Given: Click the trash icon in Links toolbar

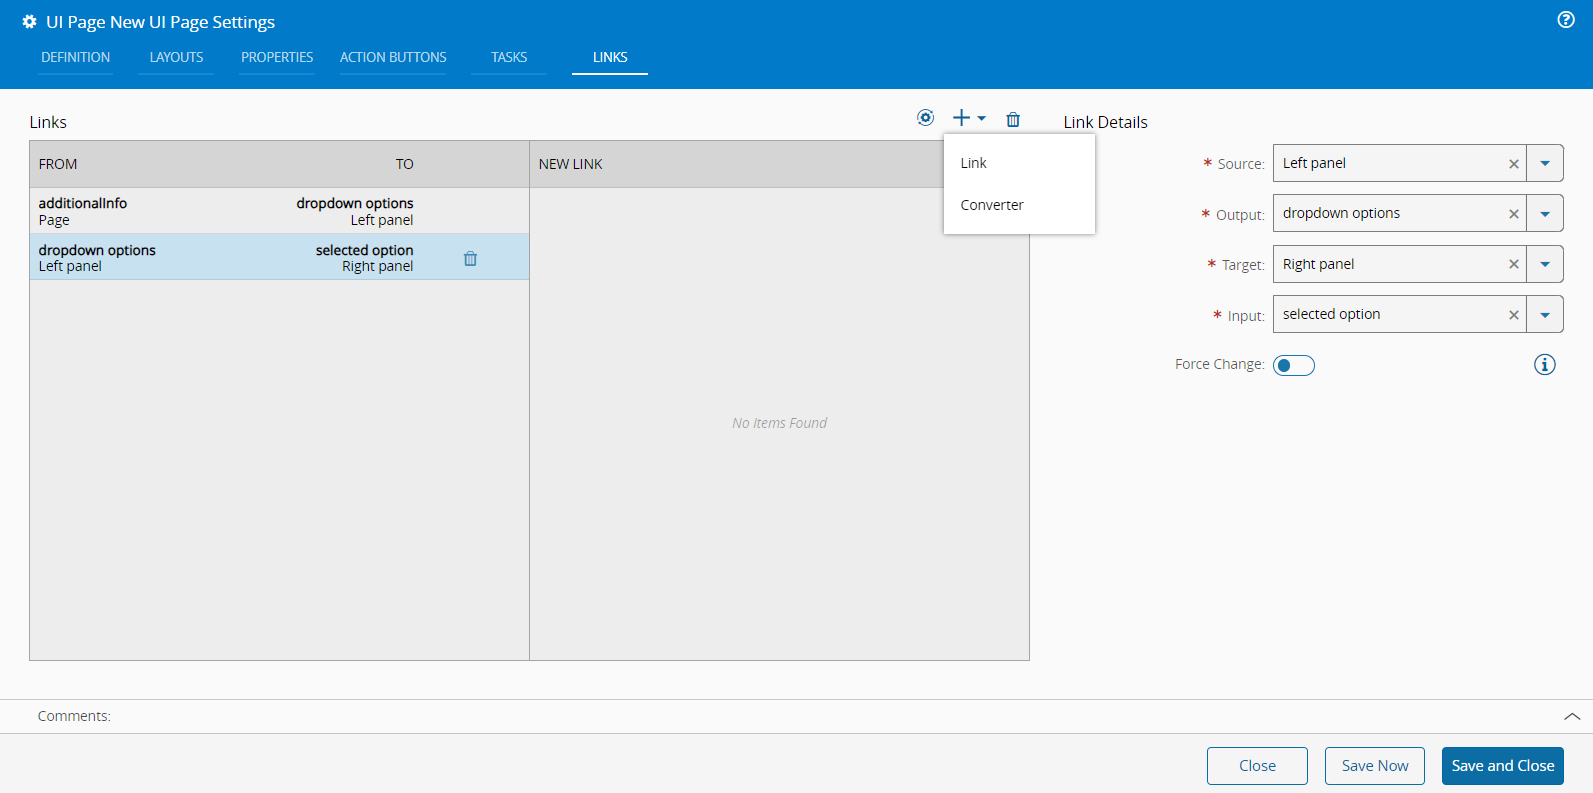Looking at the screenshot, I should click(x=1013, y=120).
